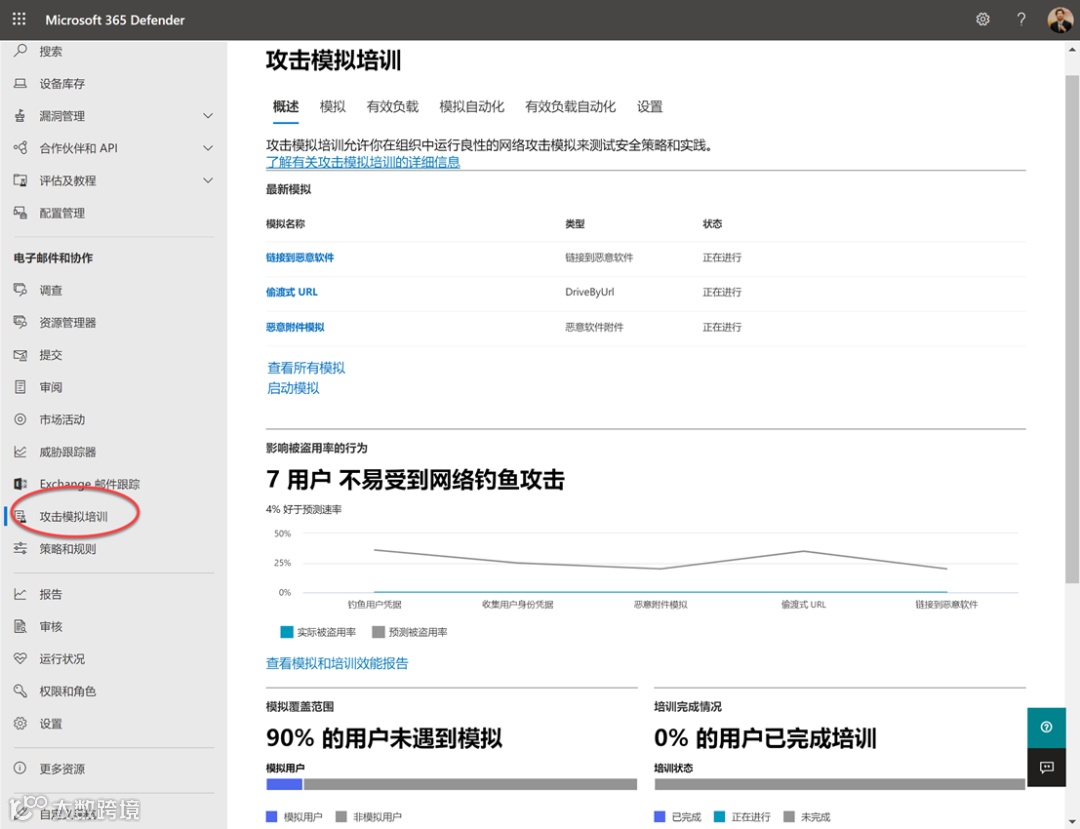Click the 模拟用户 blue legend swatch
The image size is (1080, 829).
(271, 817)
